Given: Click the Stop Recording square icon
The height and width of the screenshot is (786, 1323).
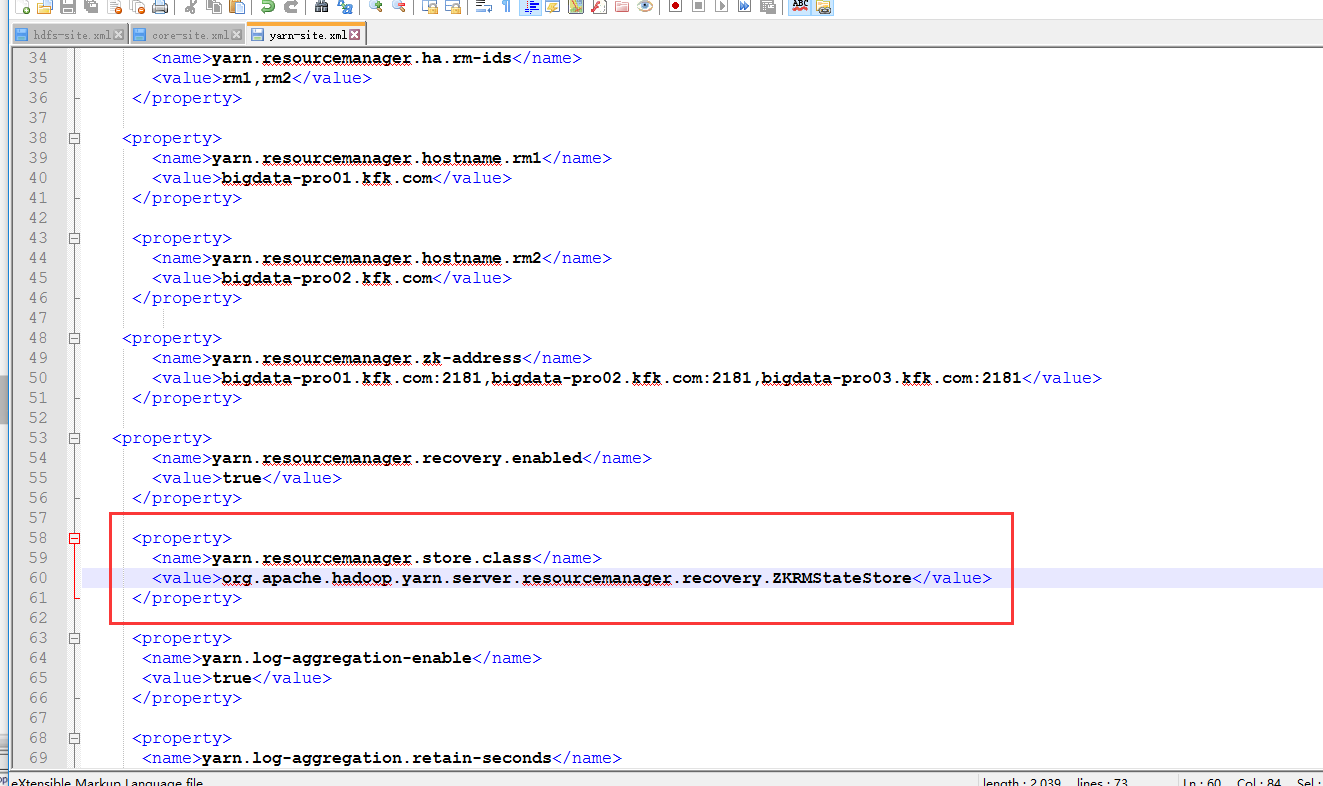Looking at the screenshot, I should coord(698,6).
